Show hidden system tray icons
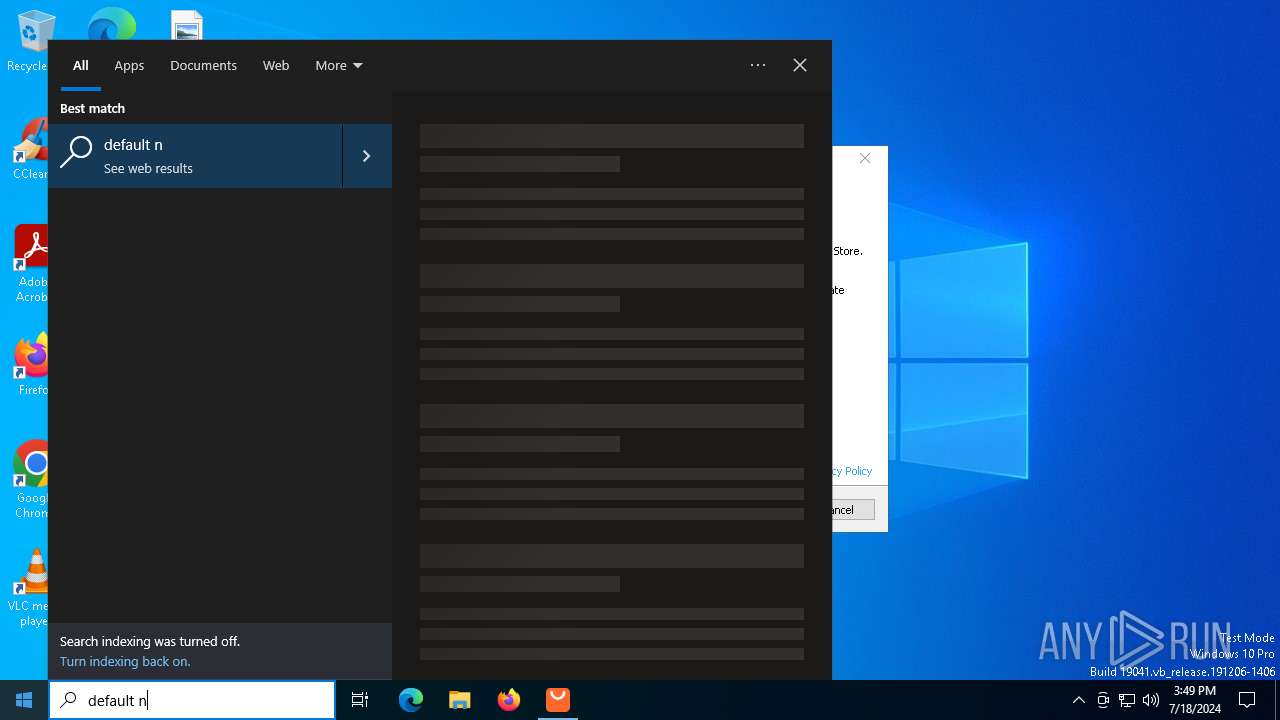Screen dimensions: 1280x720 click(x=1079, y=700)
